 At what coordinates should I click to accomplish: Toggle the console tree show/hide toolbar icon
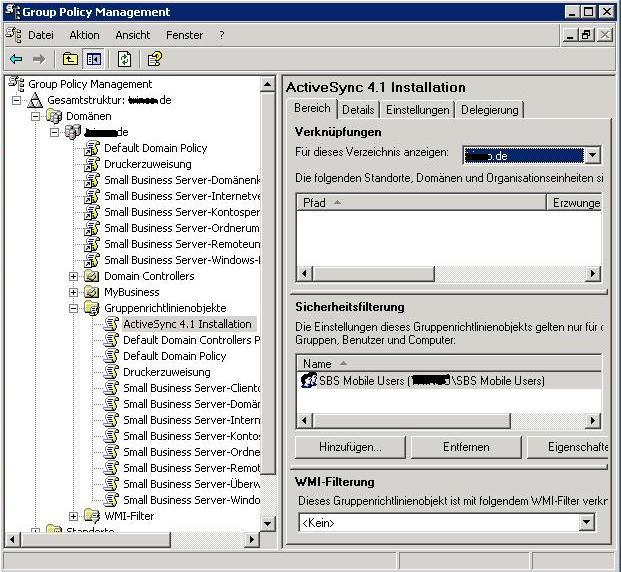(93, 59)
